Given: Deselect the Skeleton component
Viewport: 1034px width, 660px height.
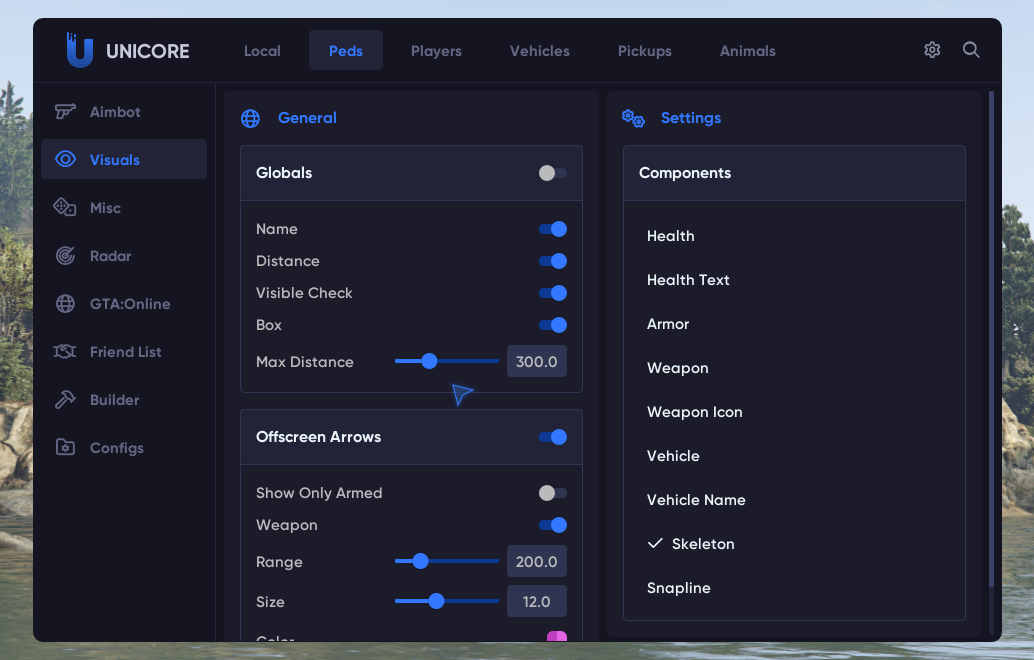Looking at the screenshot, I should 702,544.
